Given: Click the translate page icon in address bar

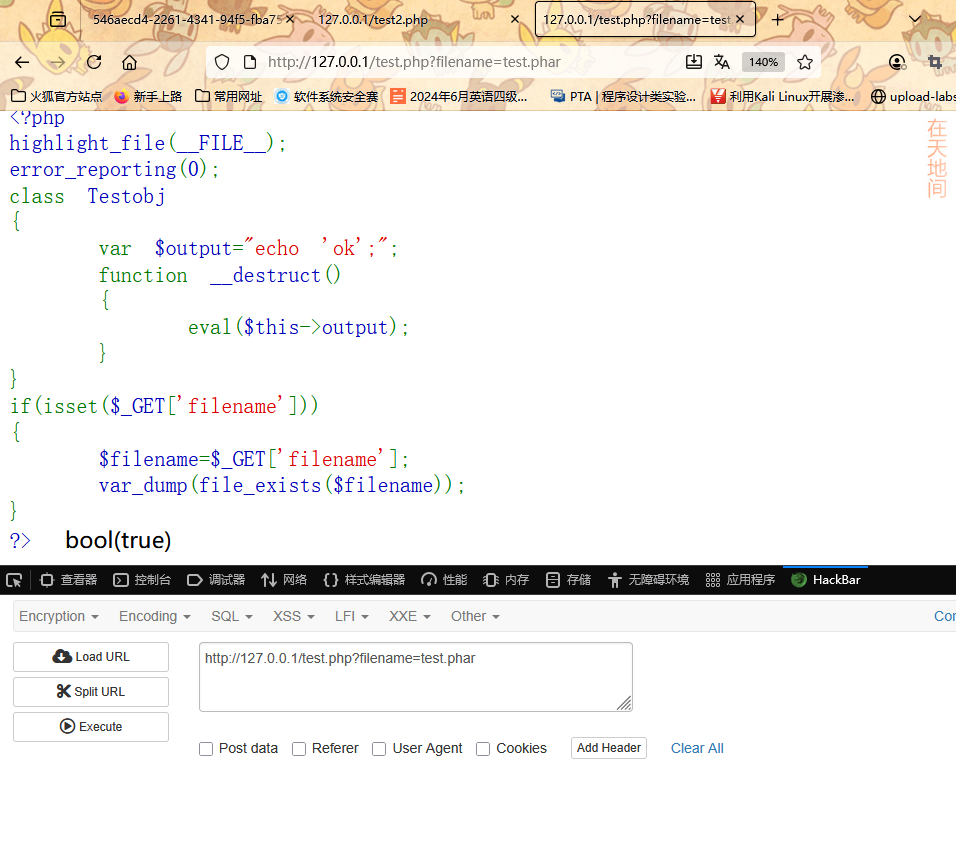Looking at the screenshot, I should pyautogui.click(x=722, y=62).
